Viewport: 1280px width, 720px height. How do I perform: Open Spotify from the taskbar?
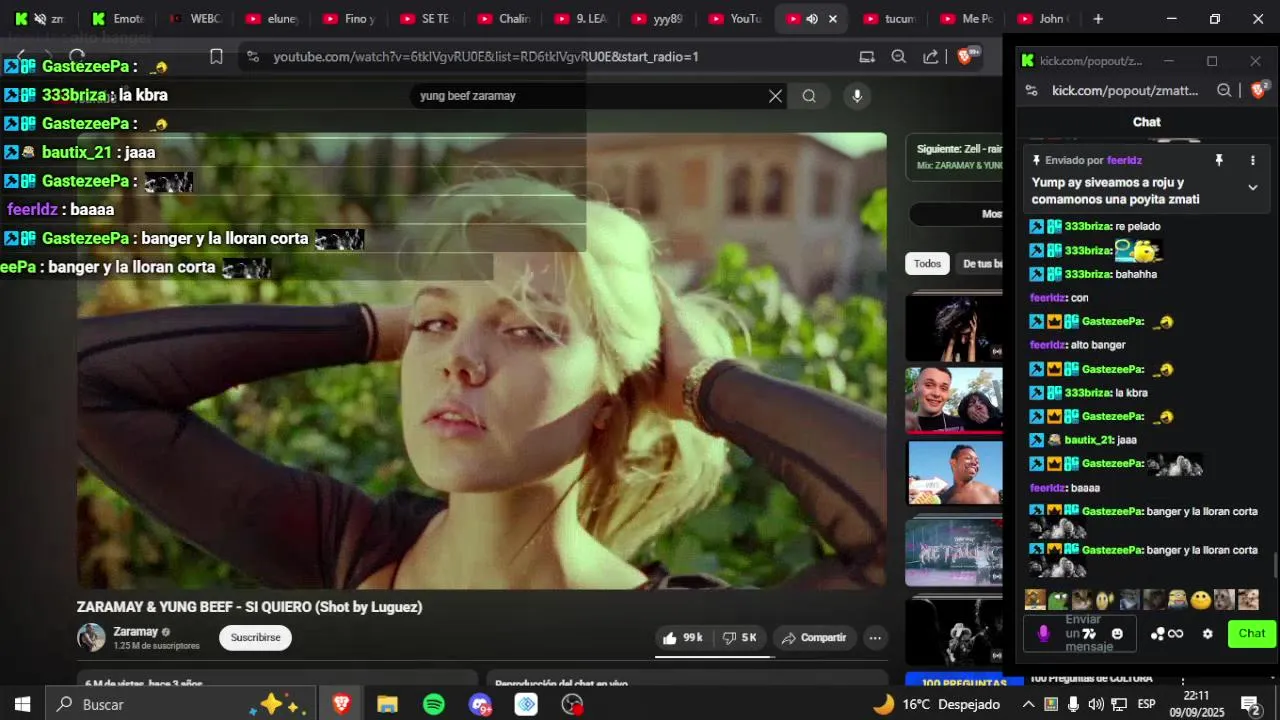tap(433, 704)
